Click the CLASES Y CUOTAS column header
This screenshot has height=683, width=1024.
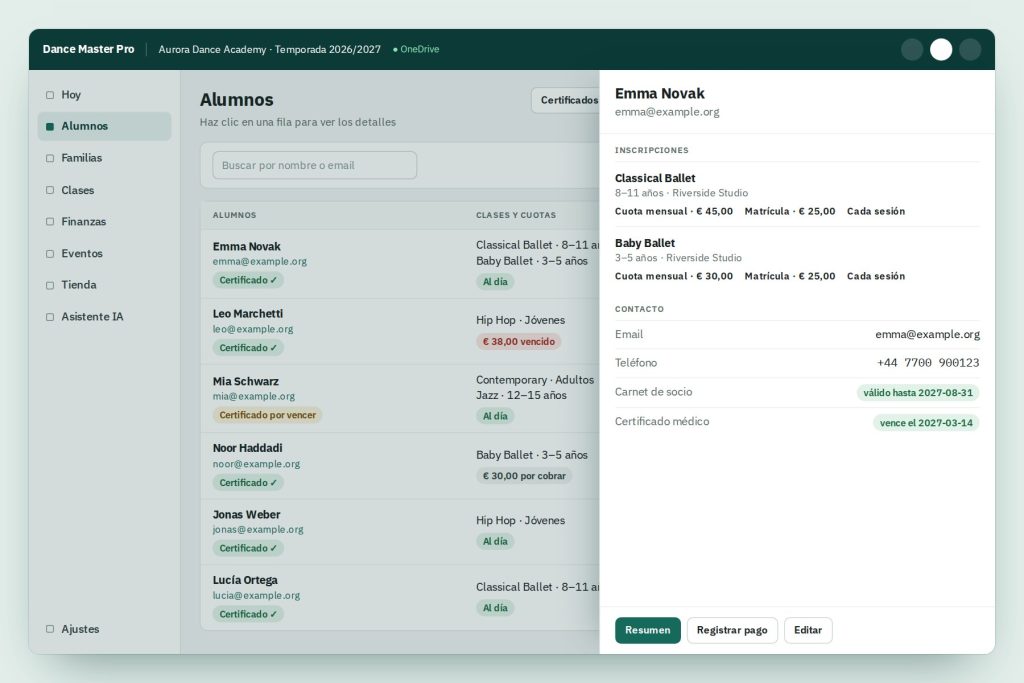(x=516, y=215)
